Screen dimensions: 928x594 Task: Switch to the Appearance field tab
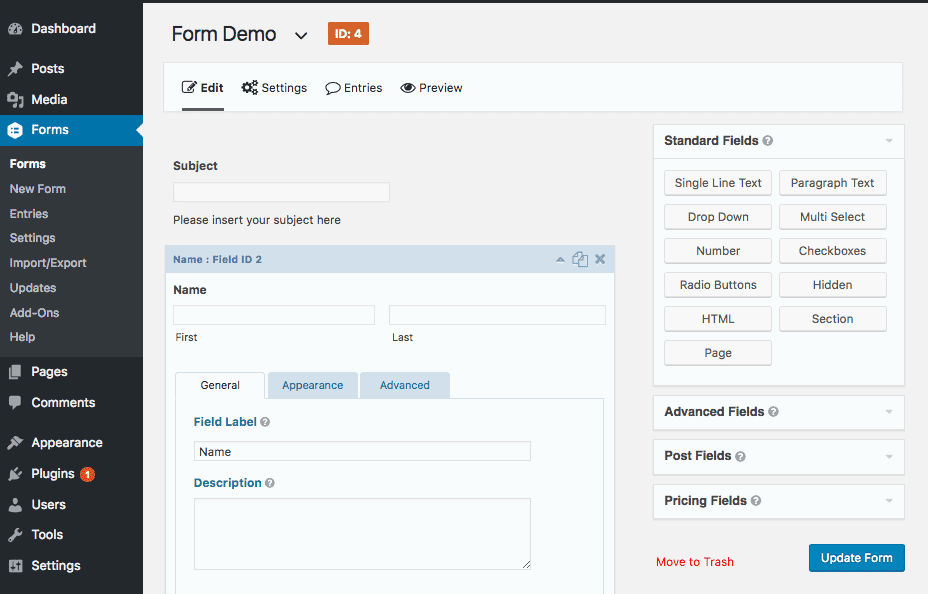312,385
